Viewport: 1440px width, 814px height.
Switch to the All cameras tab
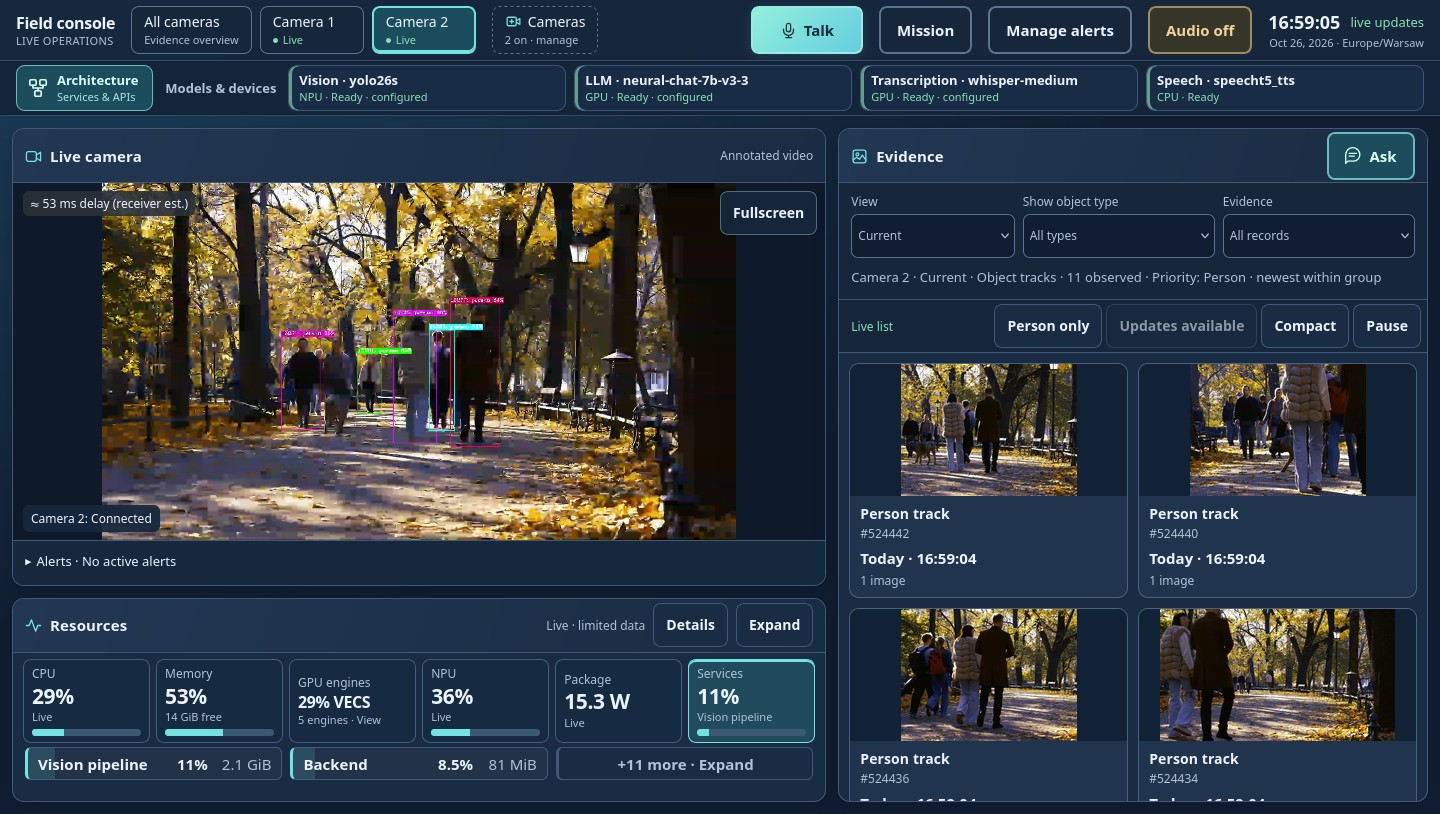[191, 30]
